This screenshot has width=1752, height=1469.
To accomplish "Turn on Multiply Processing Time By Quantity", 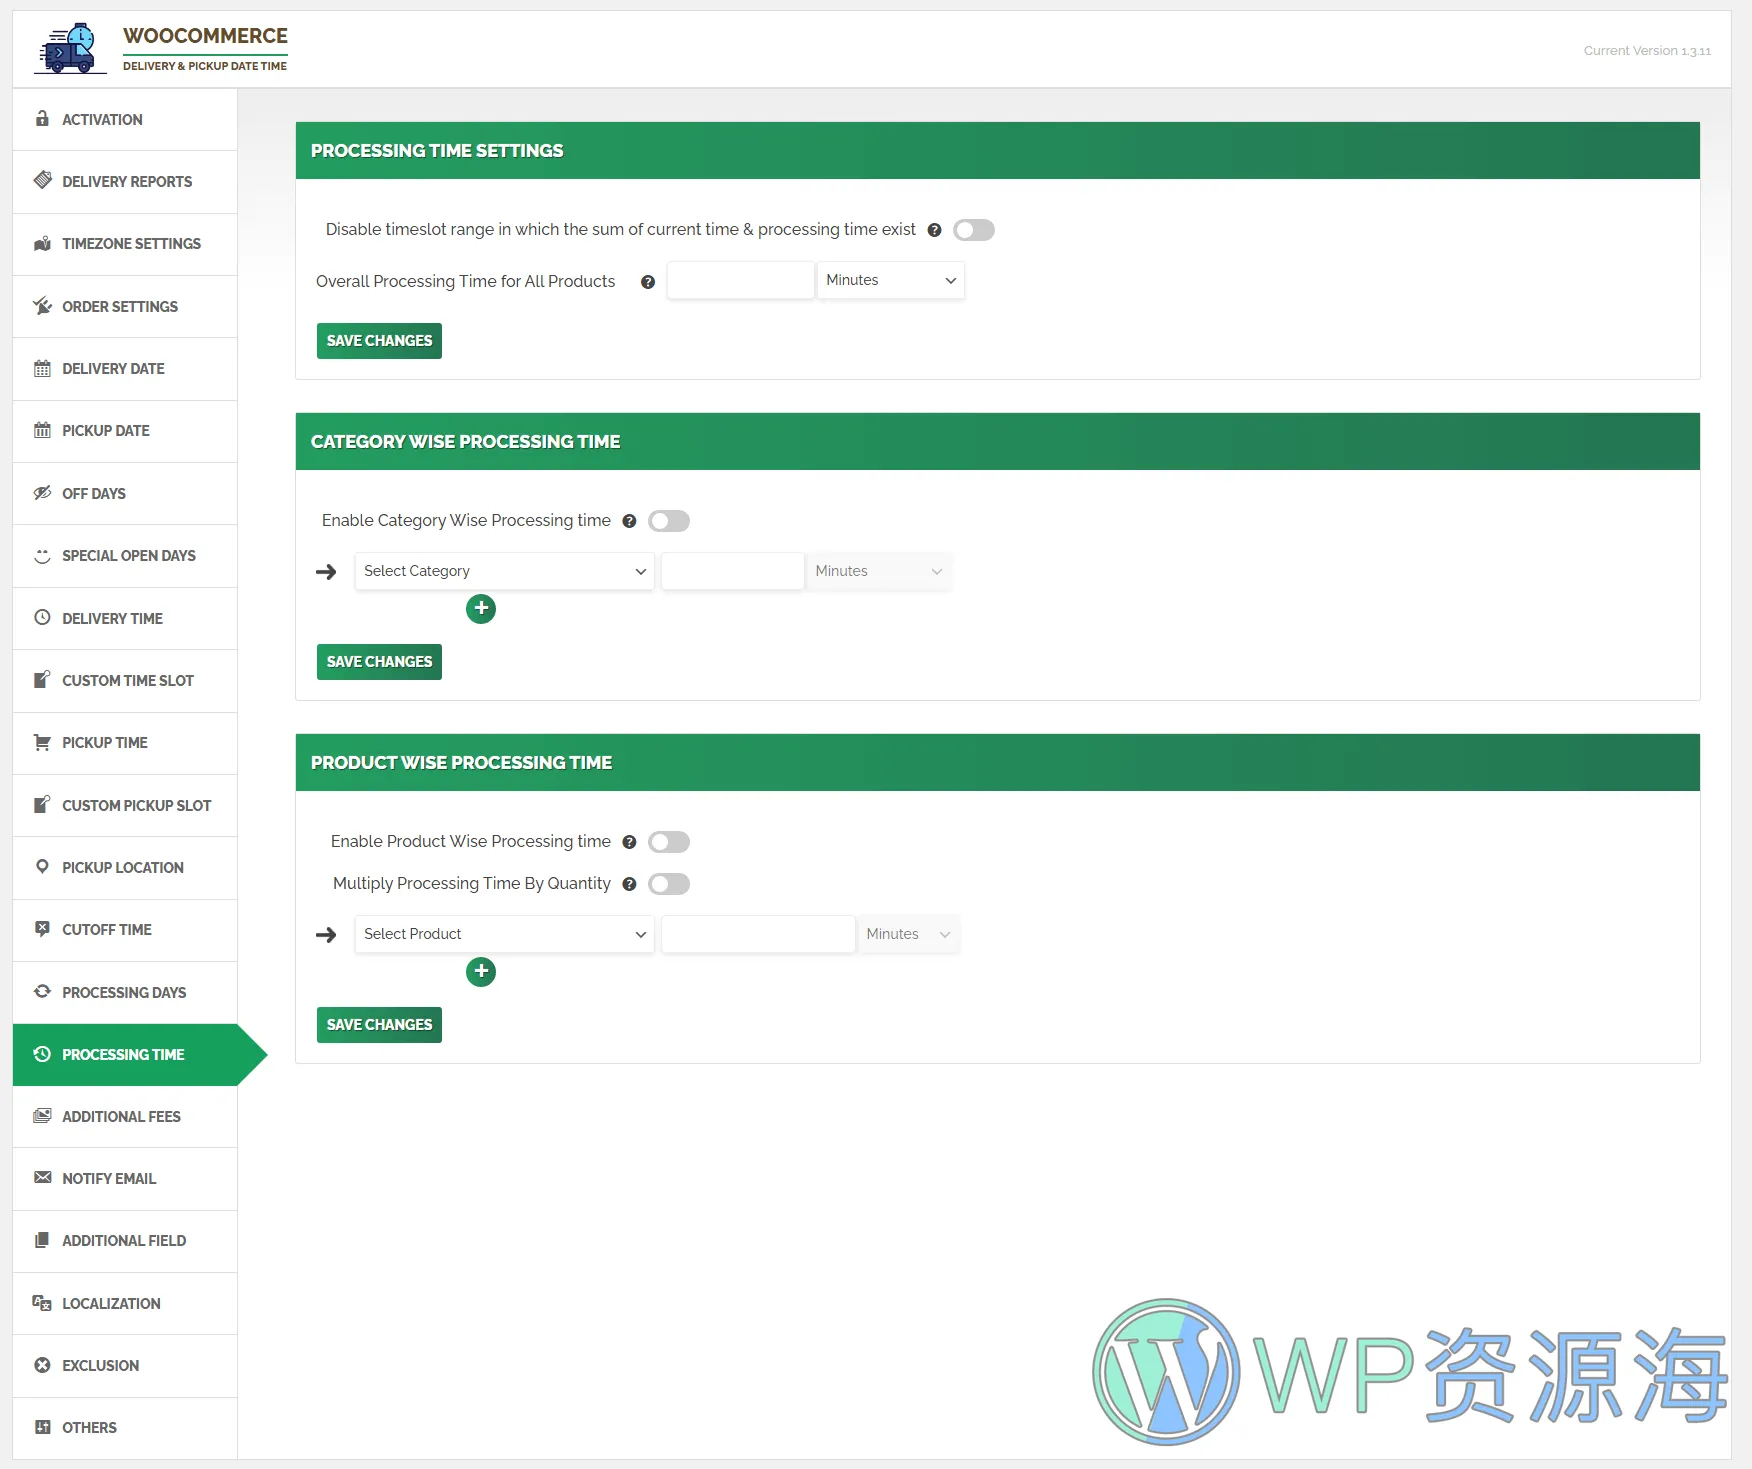I will (x=668, y=884).
